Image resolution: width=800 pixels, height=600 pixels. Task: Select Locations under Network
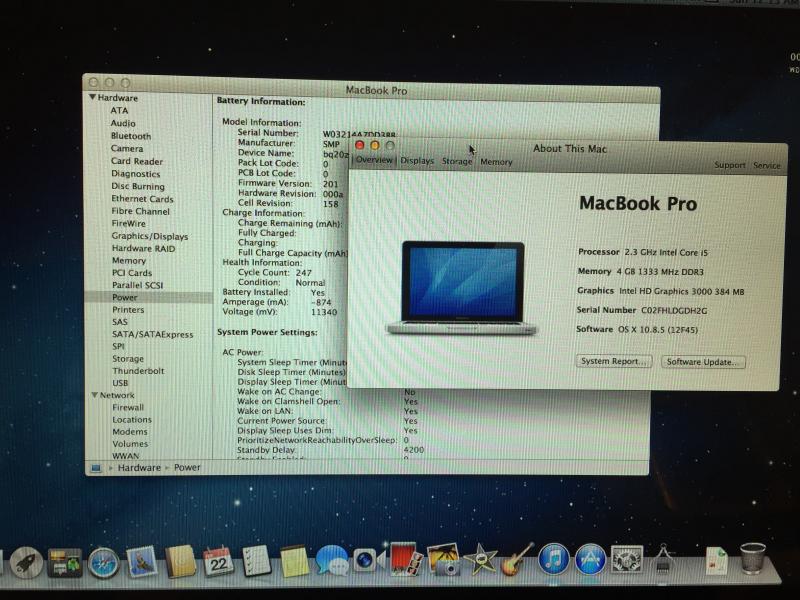tap(132, 419)
